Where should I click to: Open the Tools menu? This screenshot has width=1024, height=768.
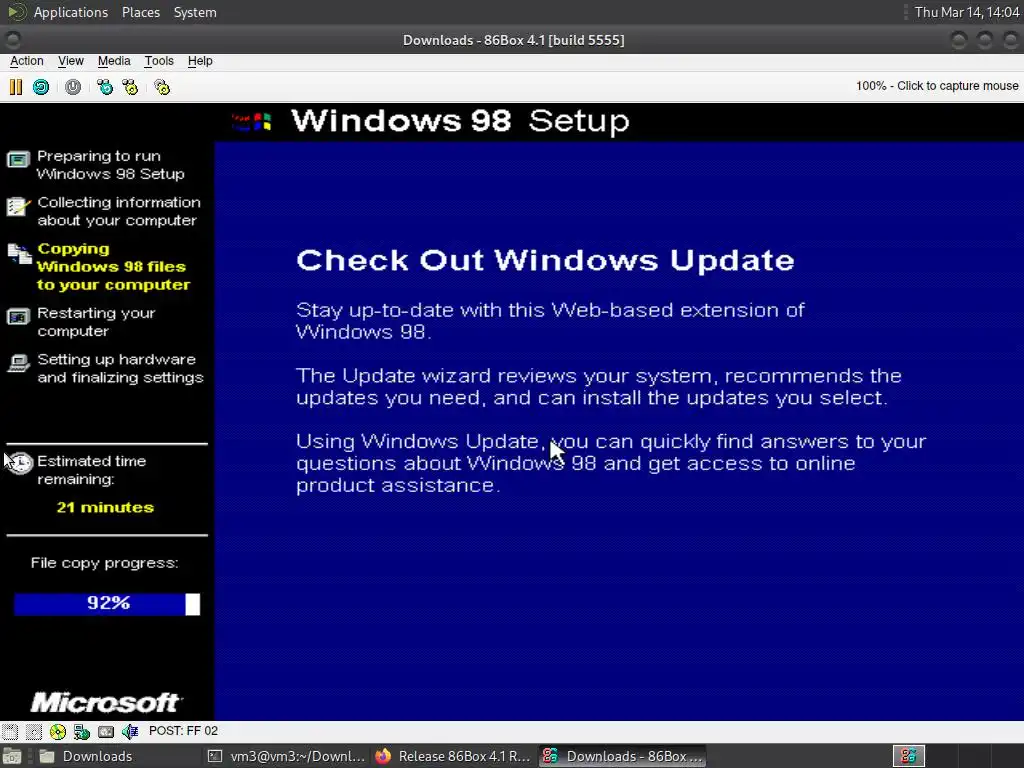[159, 61]
